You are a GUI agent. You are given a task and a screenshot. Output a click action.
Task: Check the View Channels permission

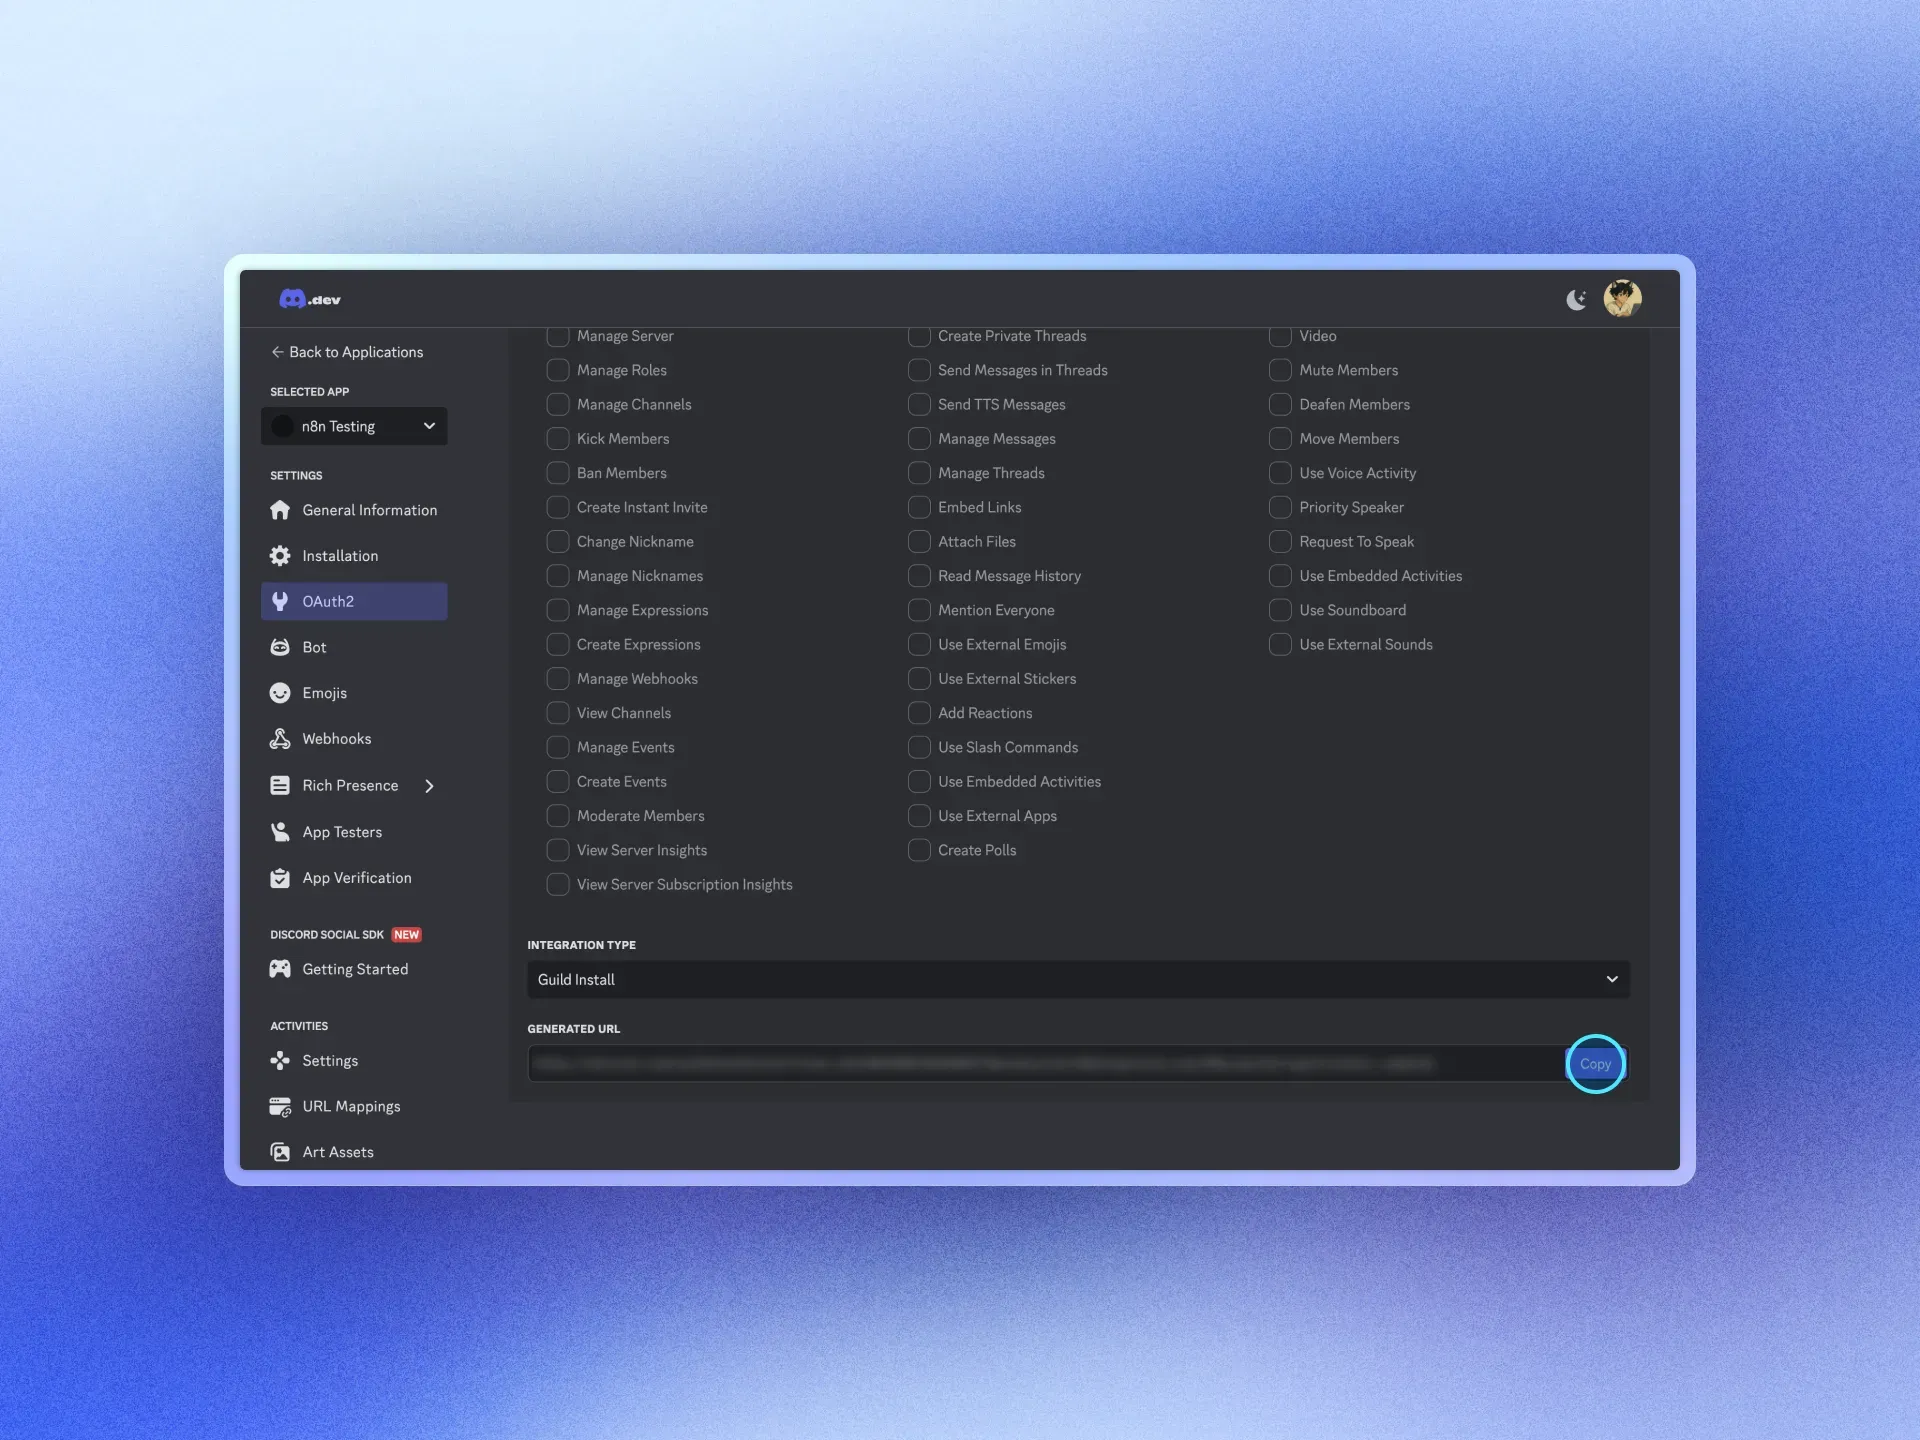(558, 713)
